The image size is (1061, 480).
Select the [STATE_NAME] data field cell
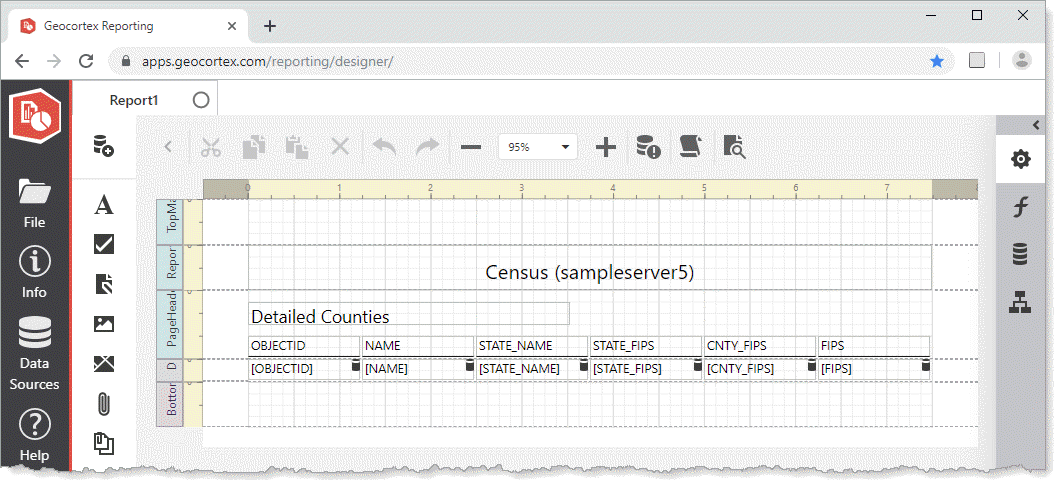[532, 370]
